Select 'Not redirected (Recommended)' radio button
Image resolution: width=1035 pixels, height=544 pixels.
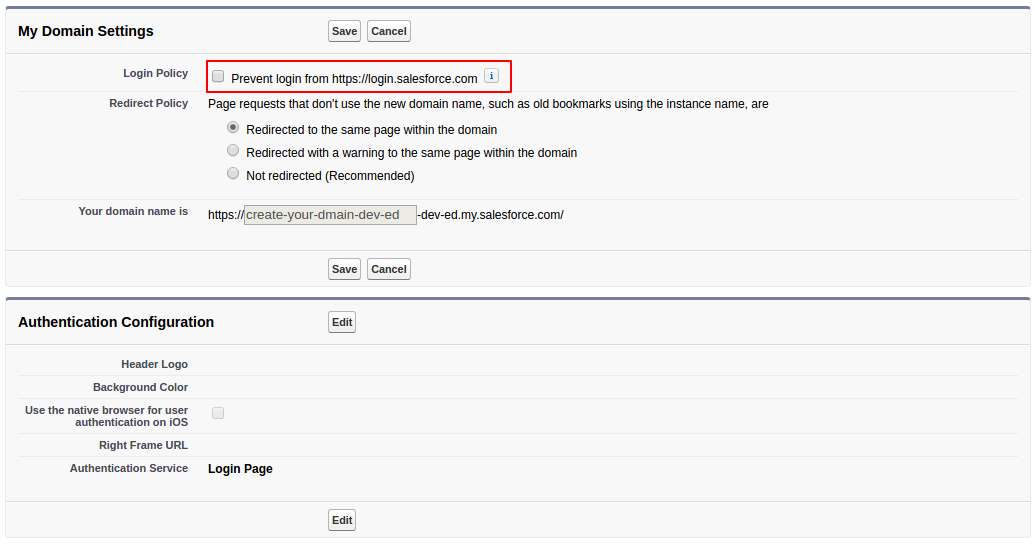tap(233, 174)
